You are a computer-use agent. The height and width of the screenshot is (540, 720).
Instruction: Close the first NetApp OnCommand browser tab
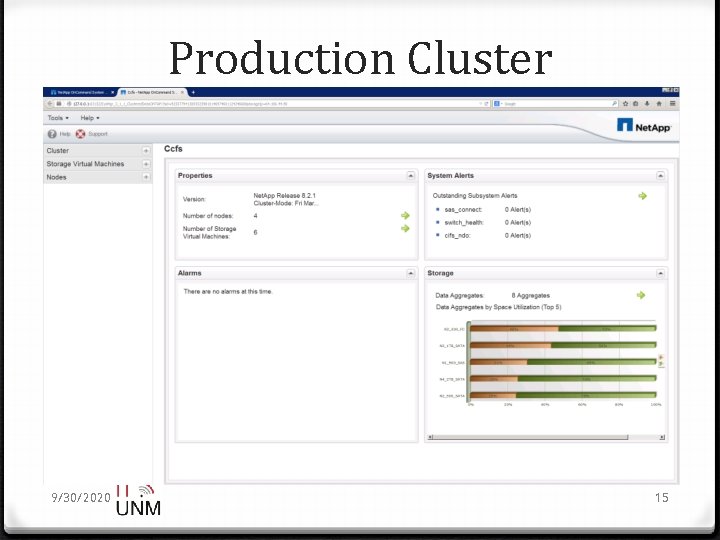[x=112, y=92]
